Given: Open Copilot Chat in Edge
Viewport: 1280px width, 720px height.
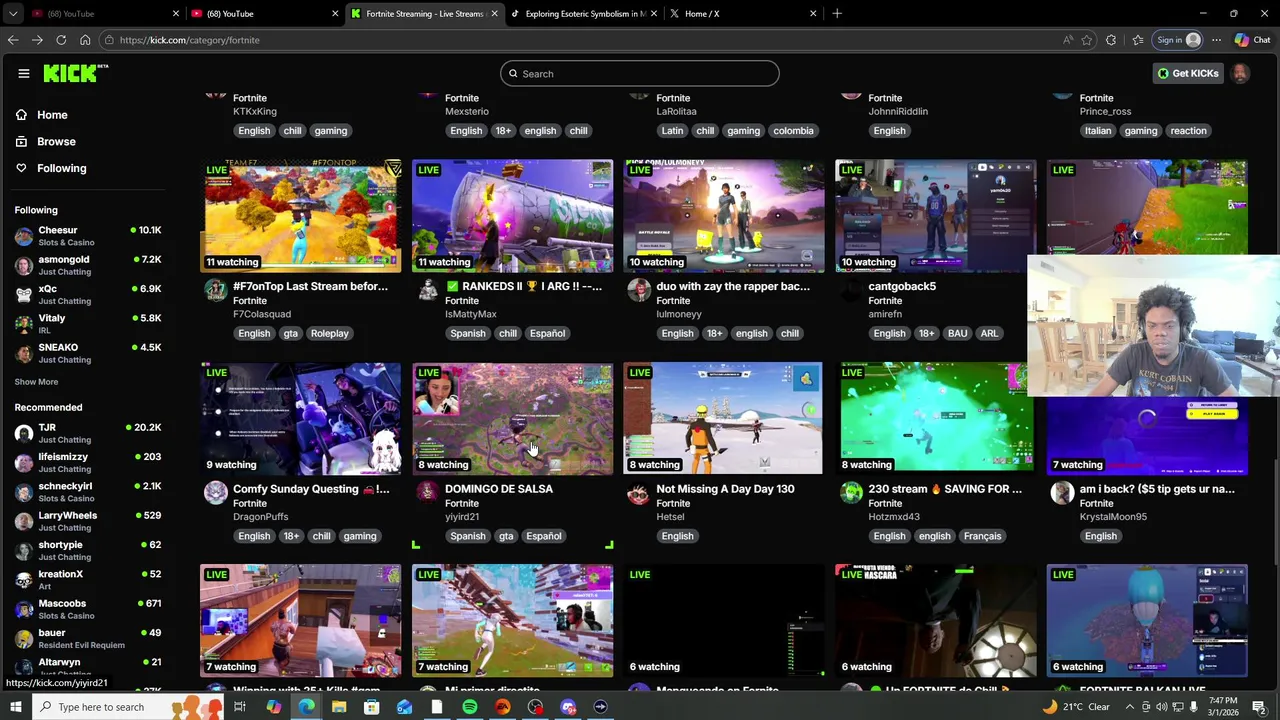Looking at the screenshot, I should point(1252,40).
